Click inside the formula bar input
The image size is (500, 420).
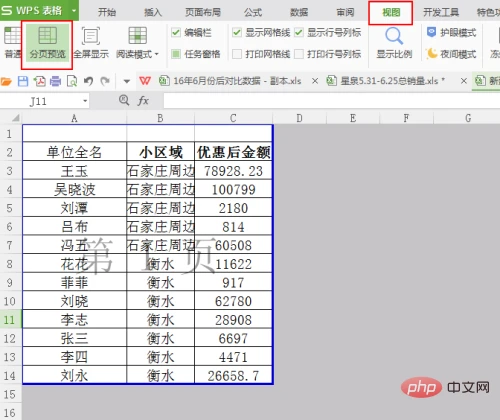point(332,101)
